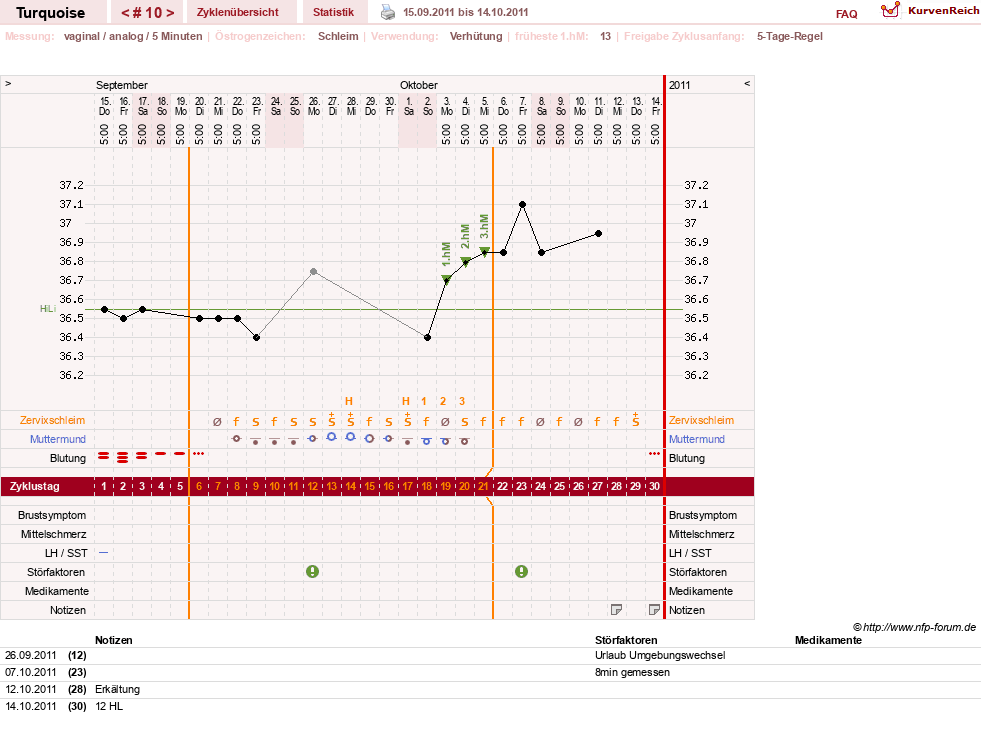Click the printer icon
Image resolution: width=981 pixels, height=739 pixels.
point(388,12)
